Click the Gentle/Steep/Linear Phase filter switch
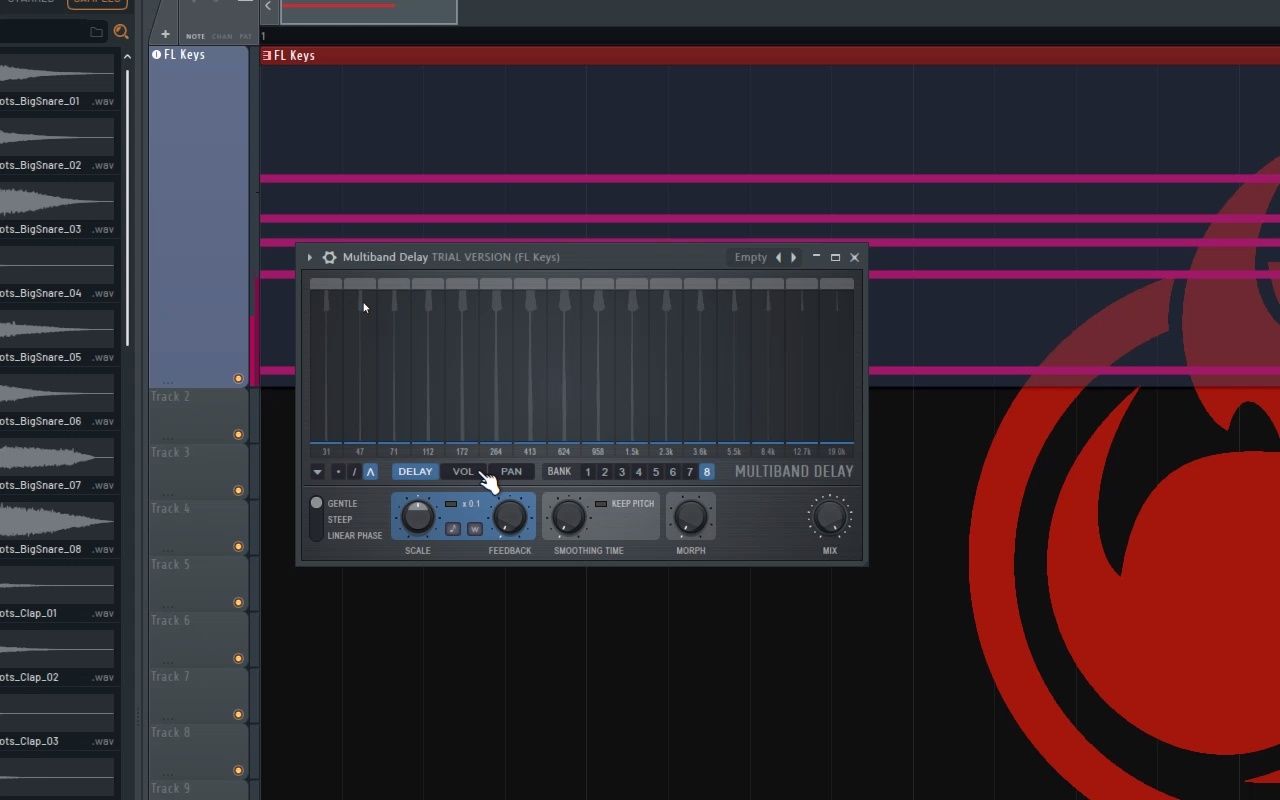Viewport: 1280px width, 800px height. pyautogui.click(x=316, y=518)
